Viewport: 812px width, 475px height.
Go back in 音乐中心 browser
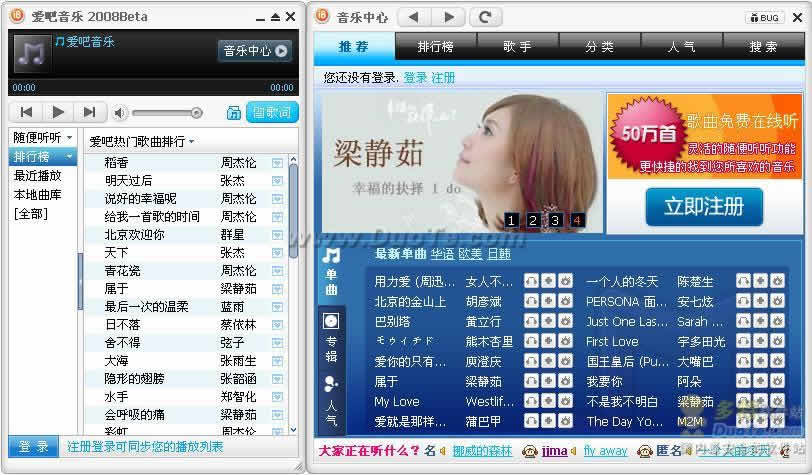pyautogui.click(x=414, y=17)
